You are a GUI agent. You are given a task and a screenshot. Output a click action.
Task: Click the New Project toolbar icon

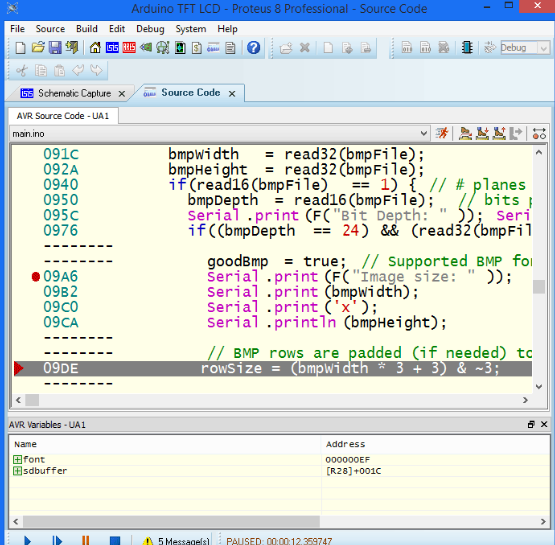(21, 47)
